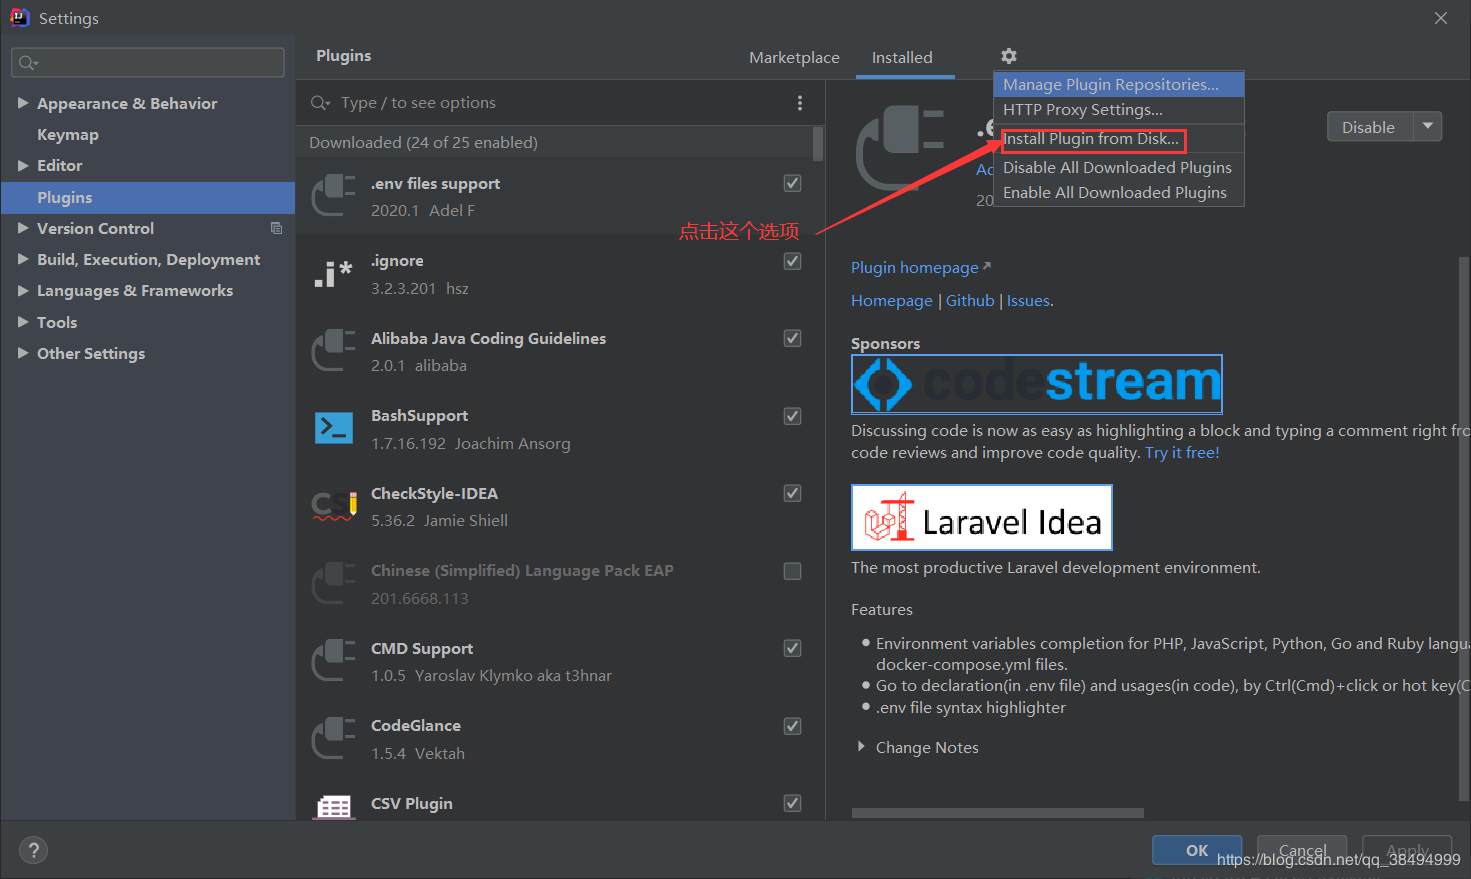The image size is (1471, 879).
Task: Focus the settings search input field
Action: (x=148, y=63)
